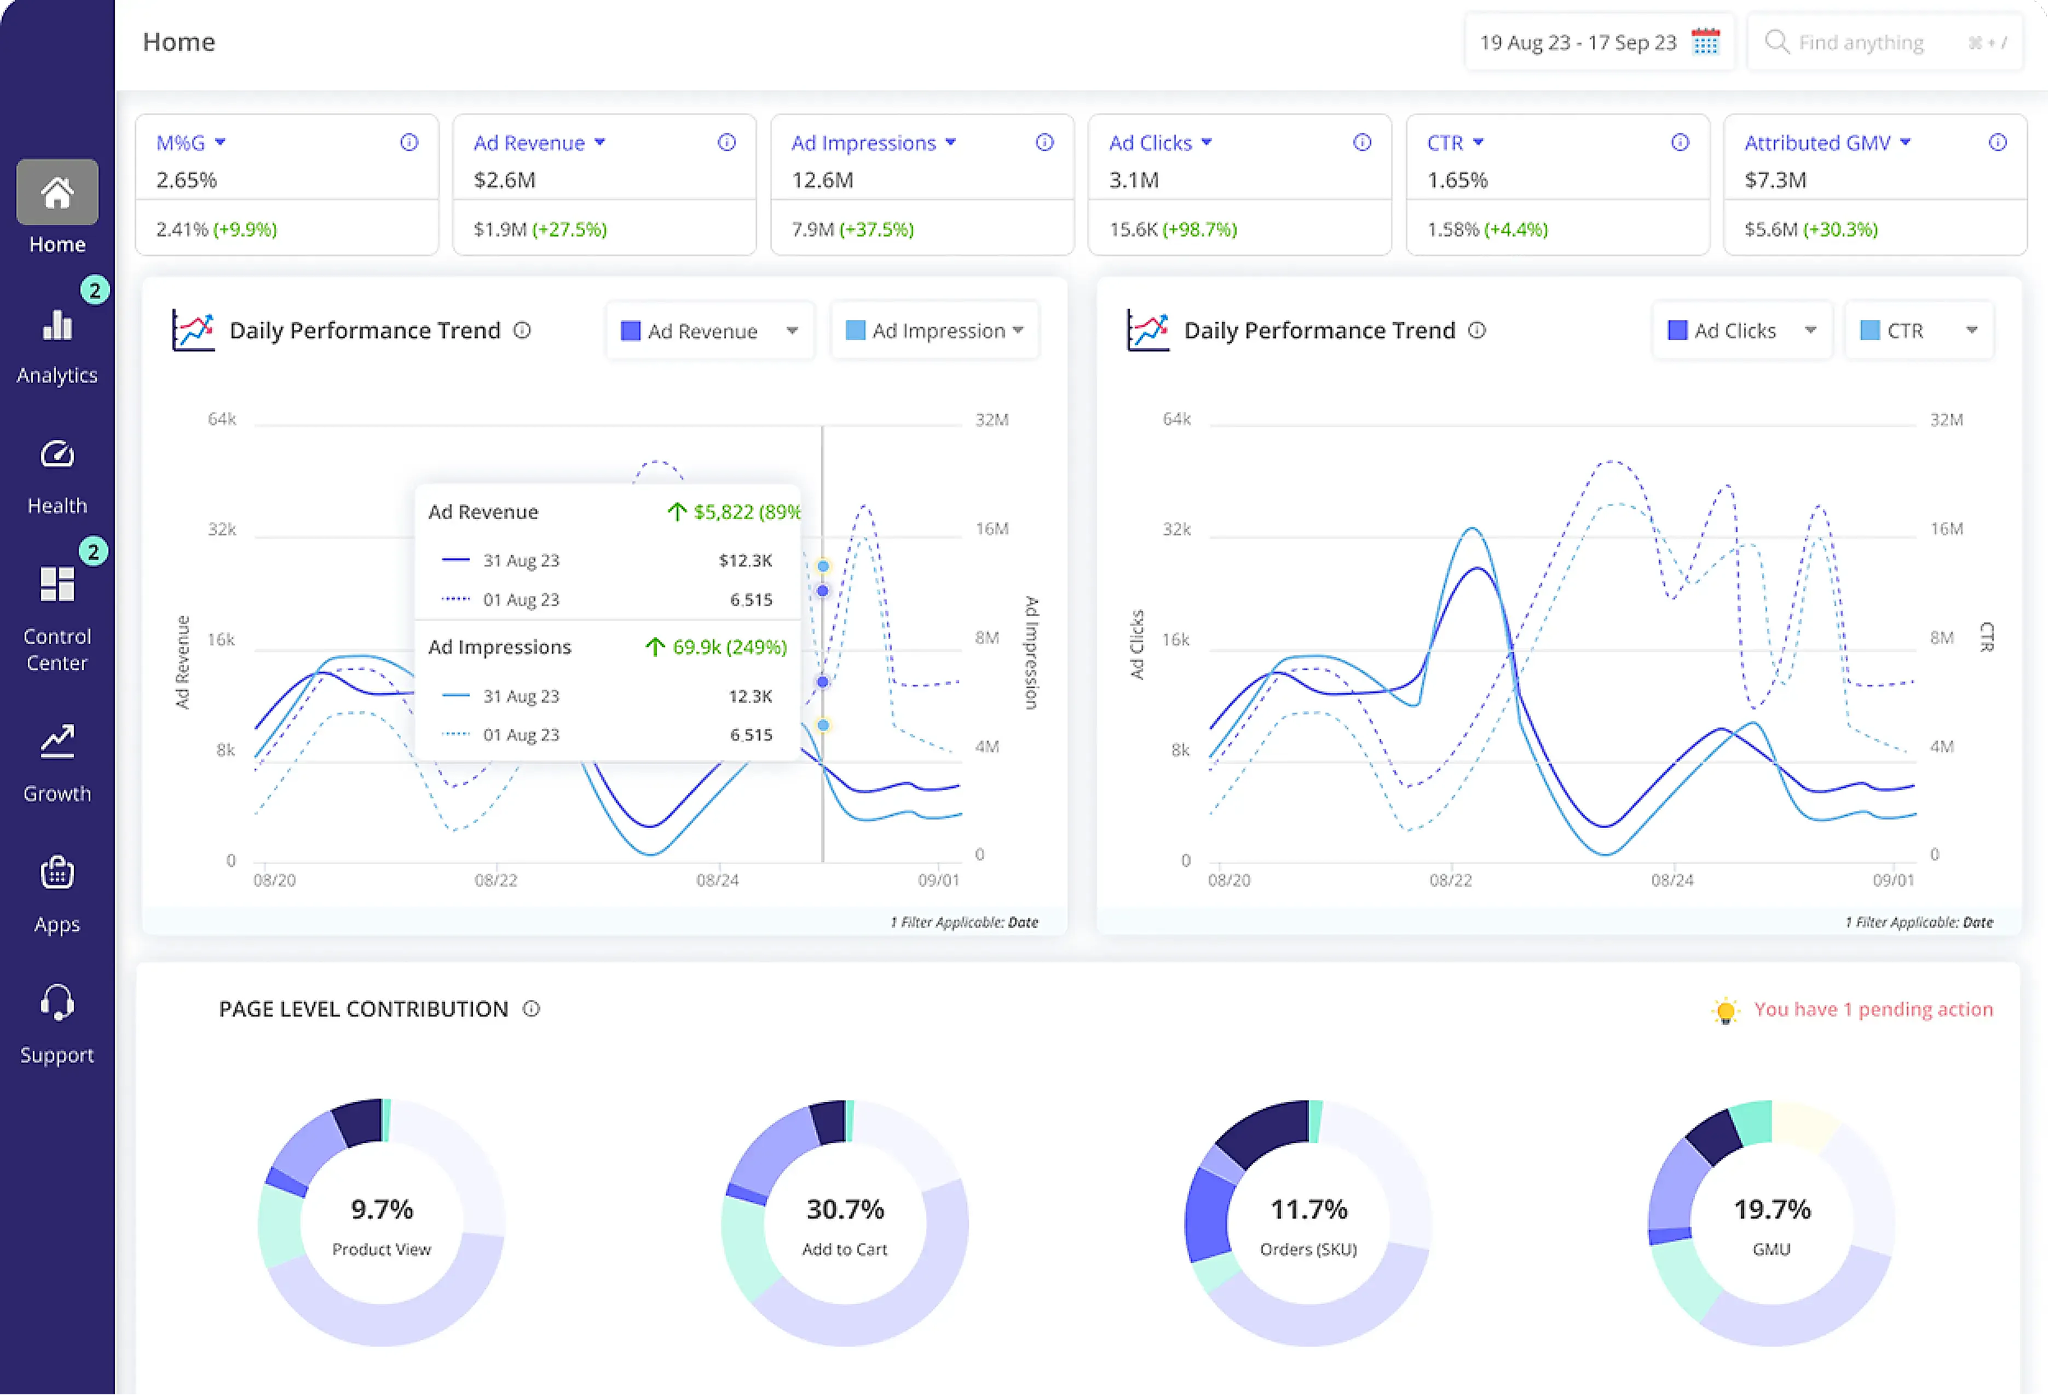The image size is (2048, 1395).
Task: Expand the Attributed GMV metric dropdown
Action: pos(1905,143)
